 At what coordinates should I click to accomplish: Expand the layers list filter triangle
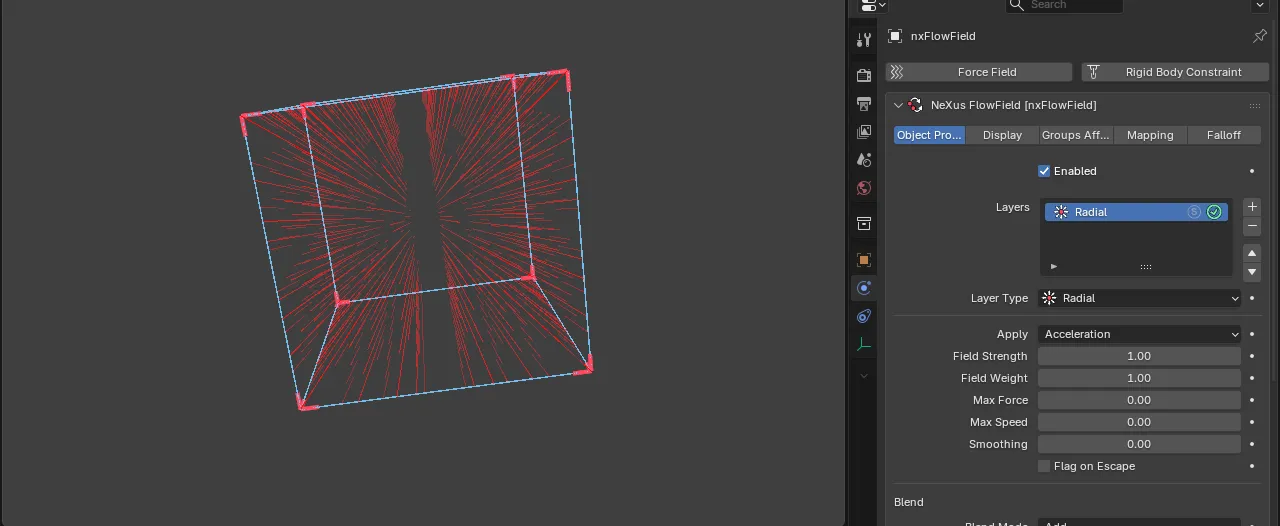(x=1054, y=266)
